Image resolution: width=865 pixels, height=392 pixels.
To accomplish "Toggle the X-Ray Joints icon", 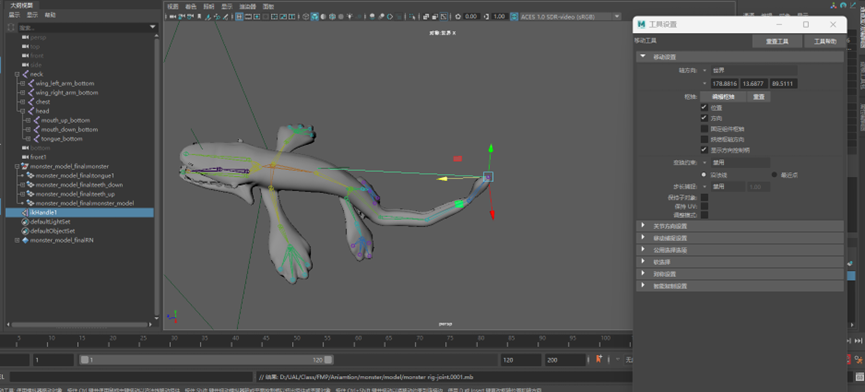I will coord(444,17).
